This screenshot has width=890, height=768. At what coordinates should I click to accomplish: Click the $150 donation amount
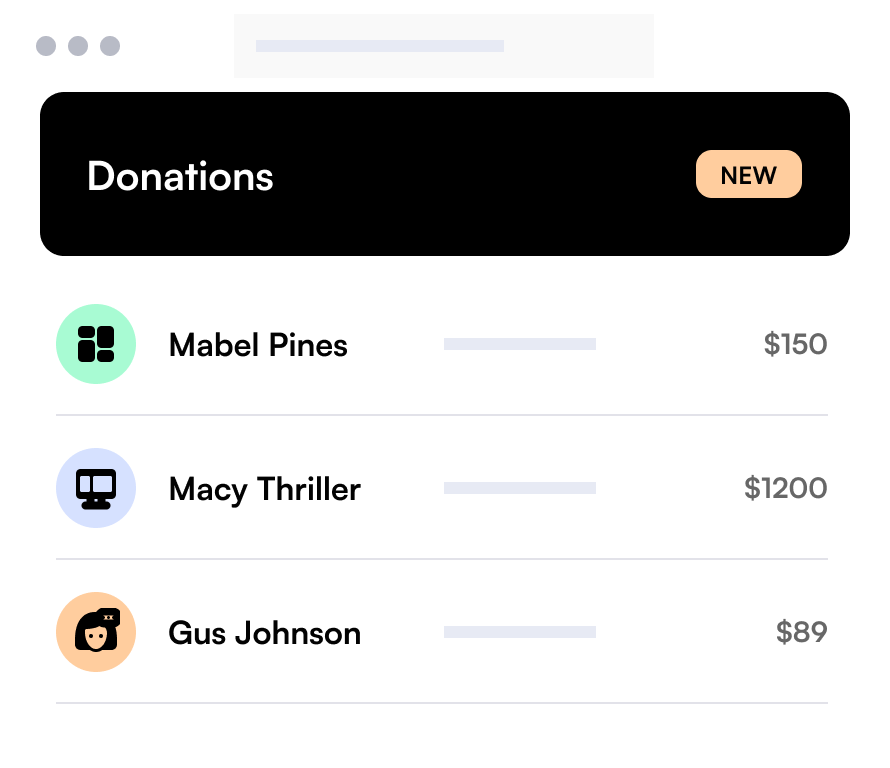click(x=795, y=344)
